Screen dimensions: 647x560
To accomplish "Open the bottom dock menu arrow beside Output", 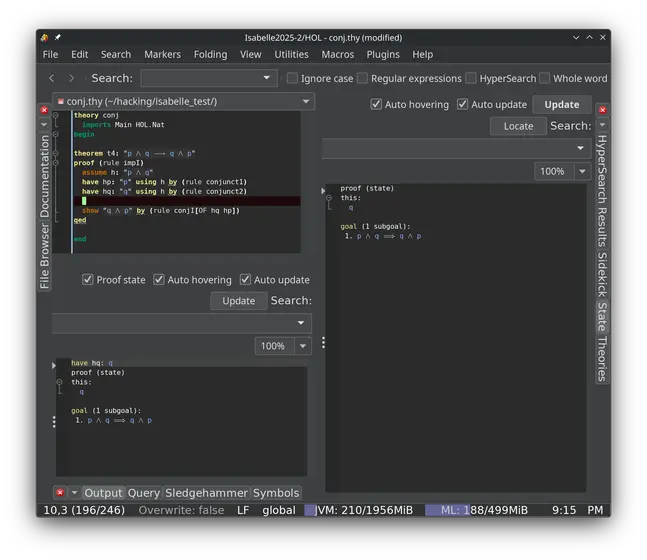I will tap(74, 492).
